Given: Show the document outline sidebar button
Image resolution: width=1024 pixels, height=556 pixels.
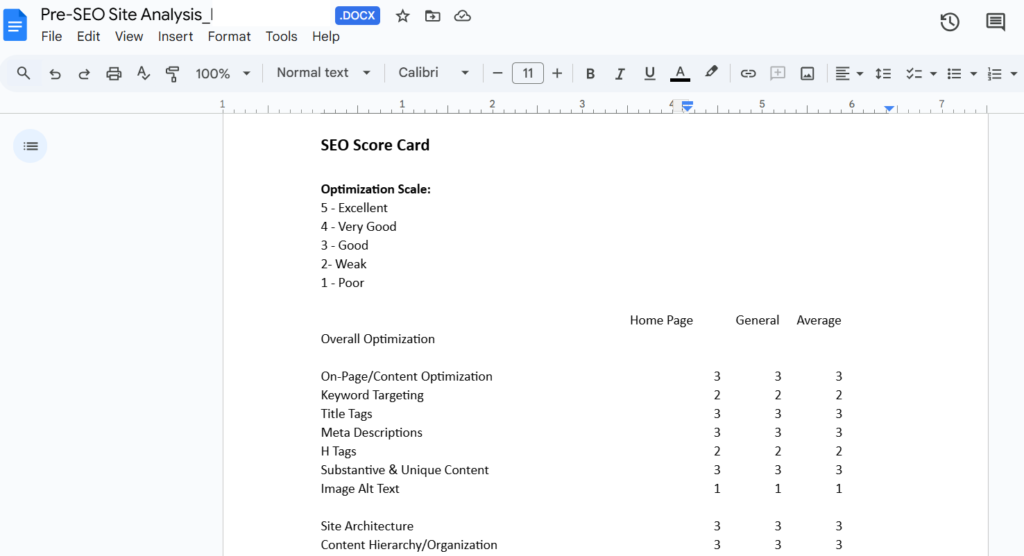Looking at the screenshot, I should 30,146.
